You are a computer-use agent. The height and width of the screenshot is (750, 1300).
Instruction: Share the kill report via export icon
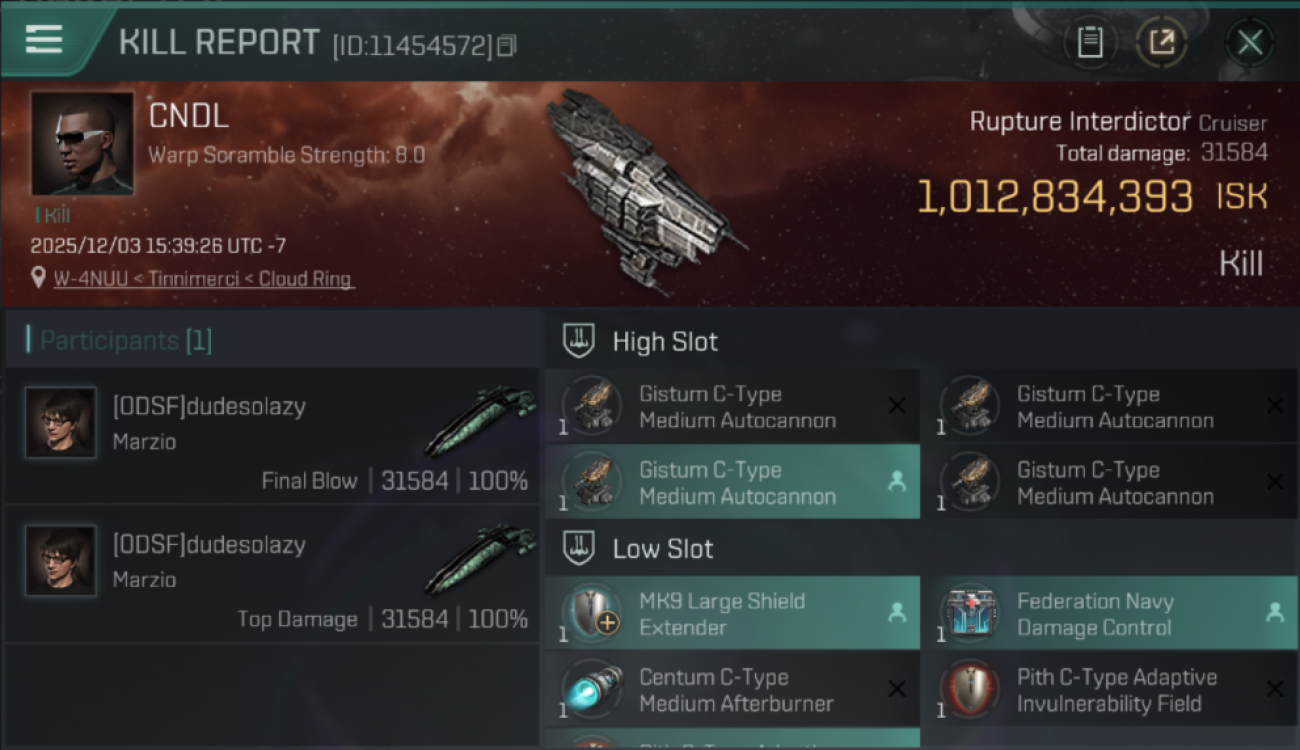pos(1161,42)
